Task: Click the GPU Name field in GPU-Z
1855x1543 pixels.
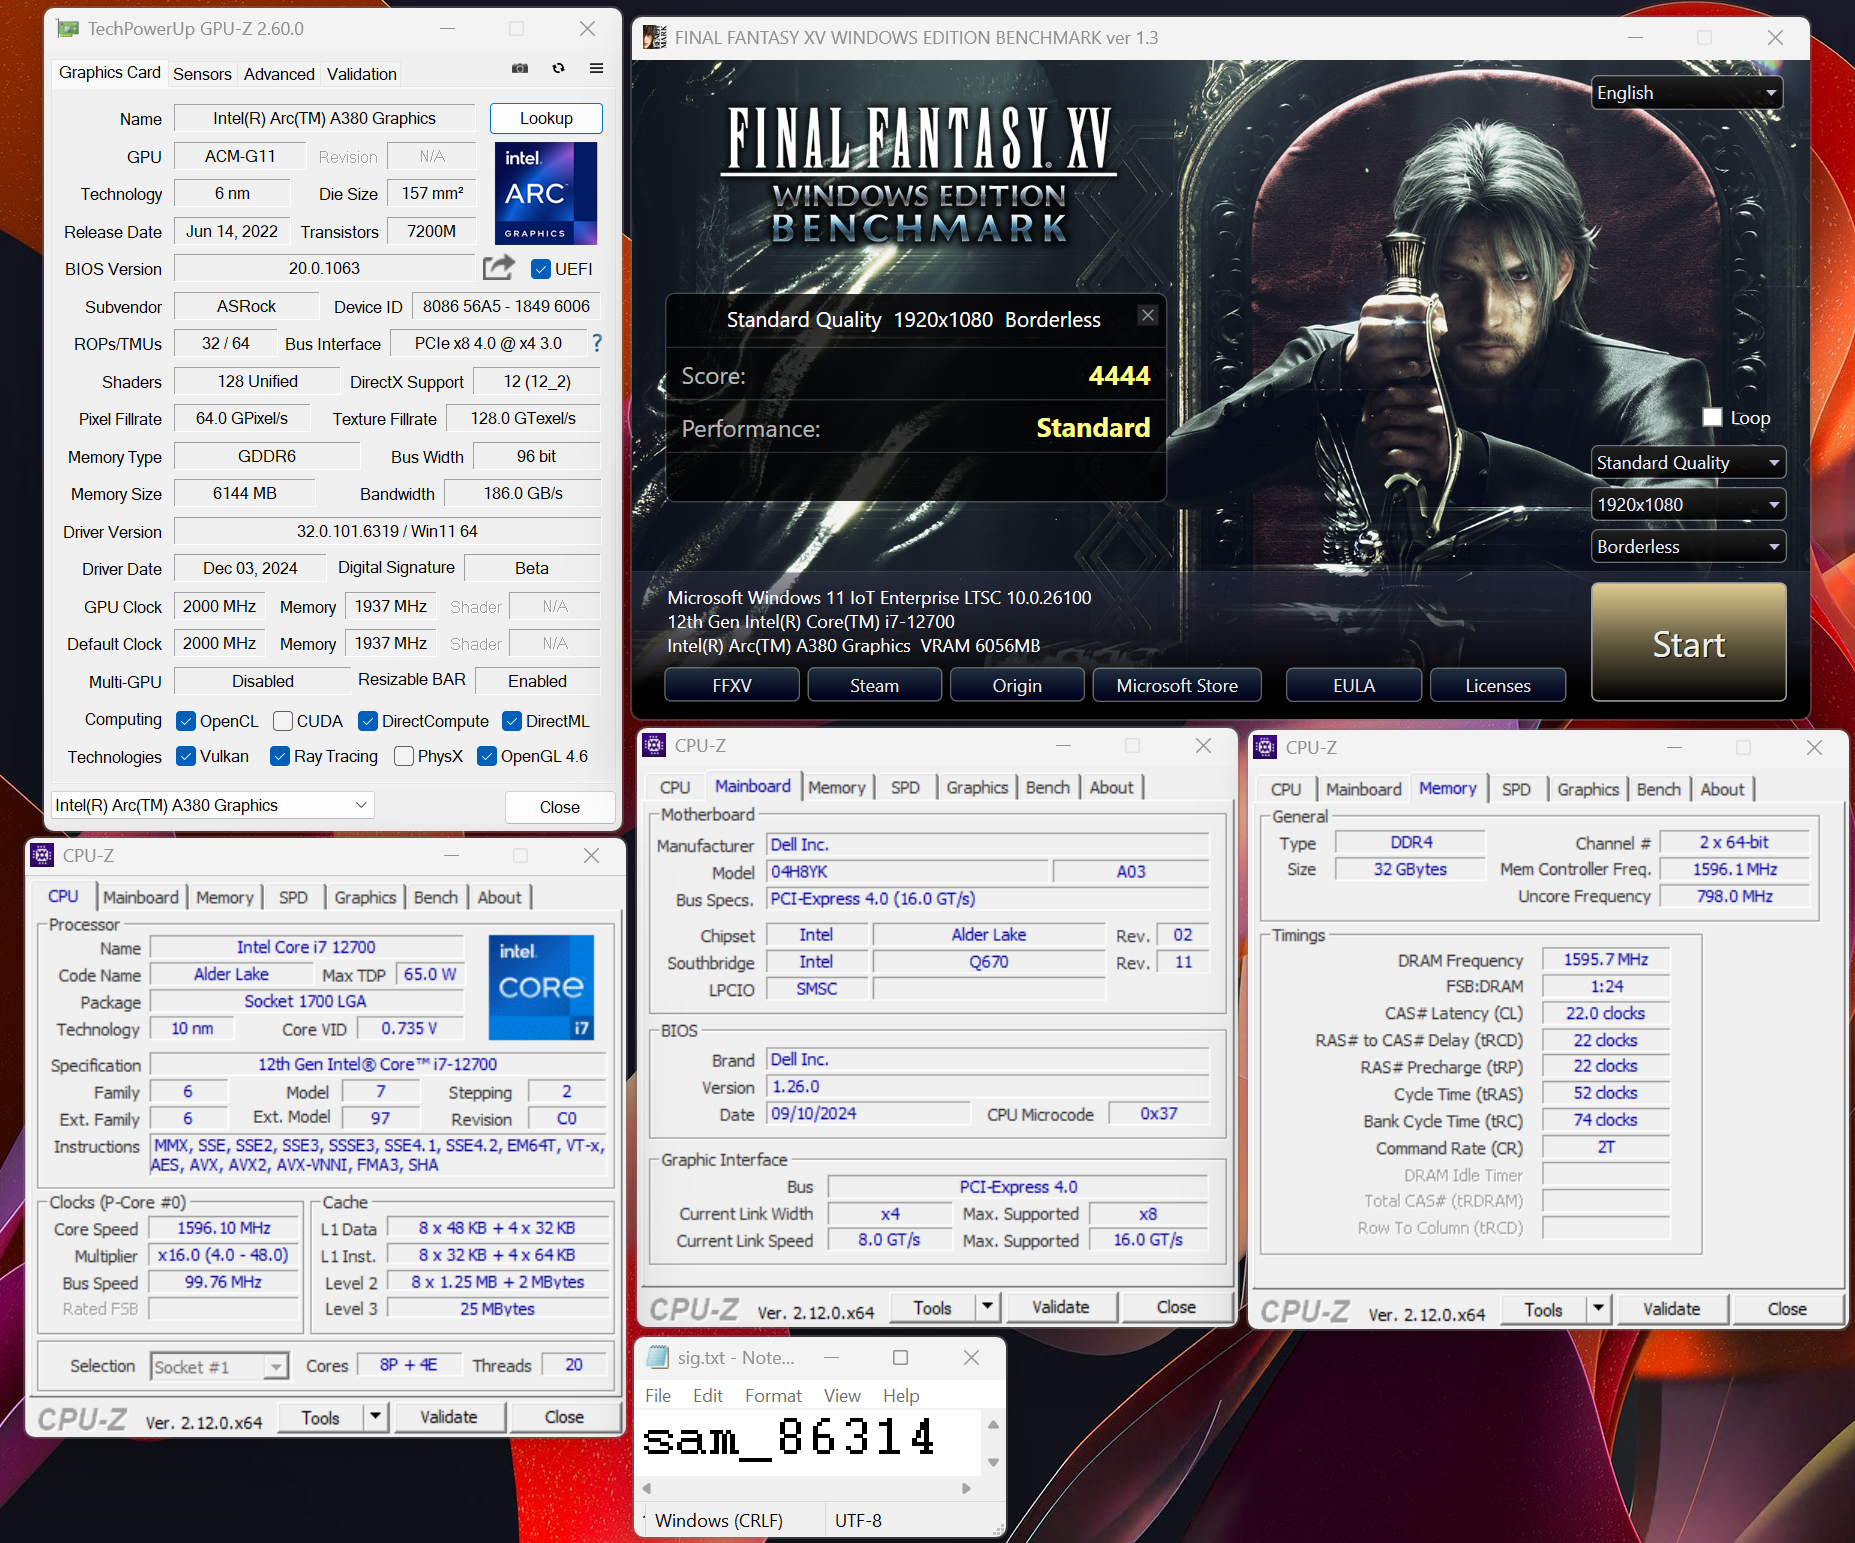Action: (324, 118)
